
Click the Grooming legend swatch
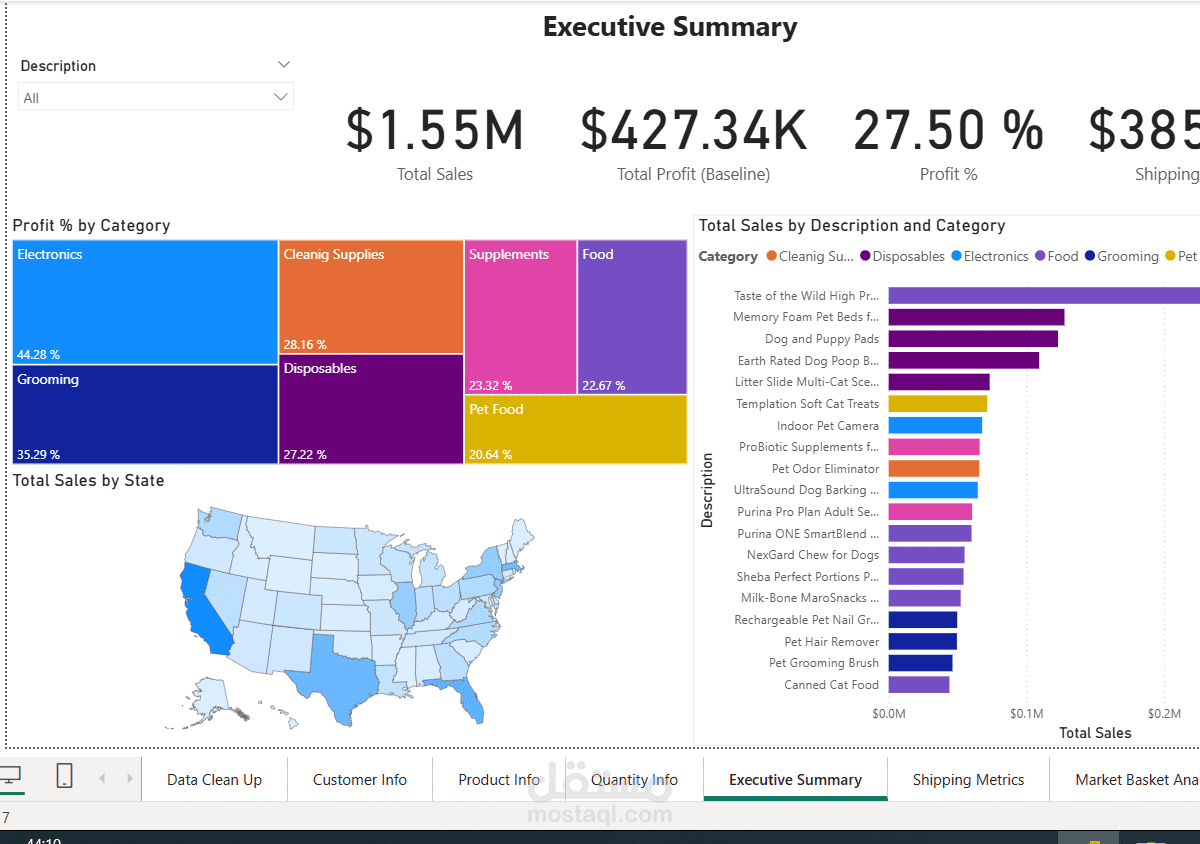pos(1090,256)
